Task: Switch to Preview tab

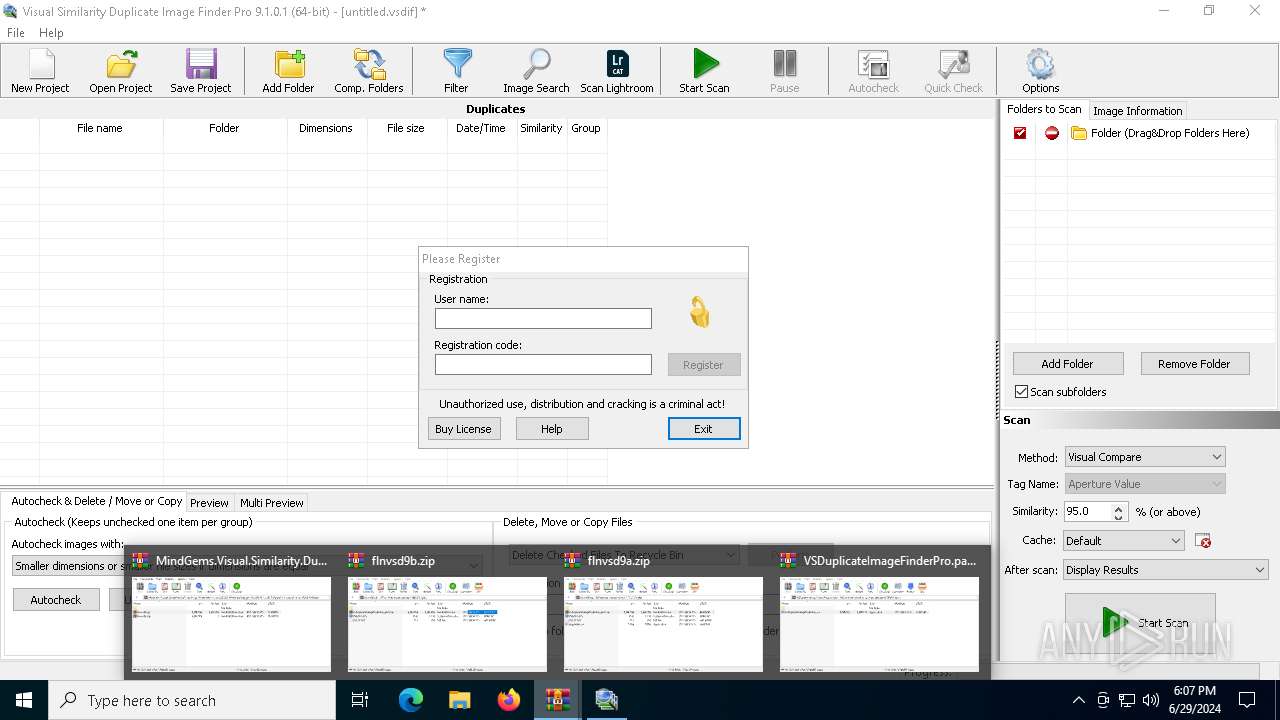Action: point(209,503)
